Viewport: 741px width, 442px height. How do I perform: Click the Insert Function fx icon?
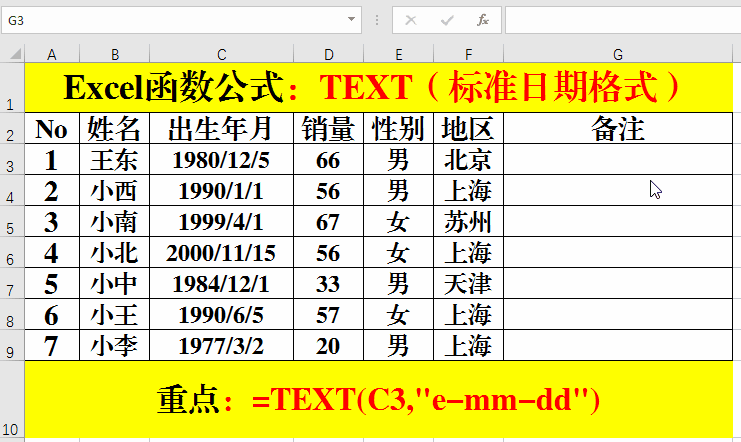(x=483, y=20)
